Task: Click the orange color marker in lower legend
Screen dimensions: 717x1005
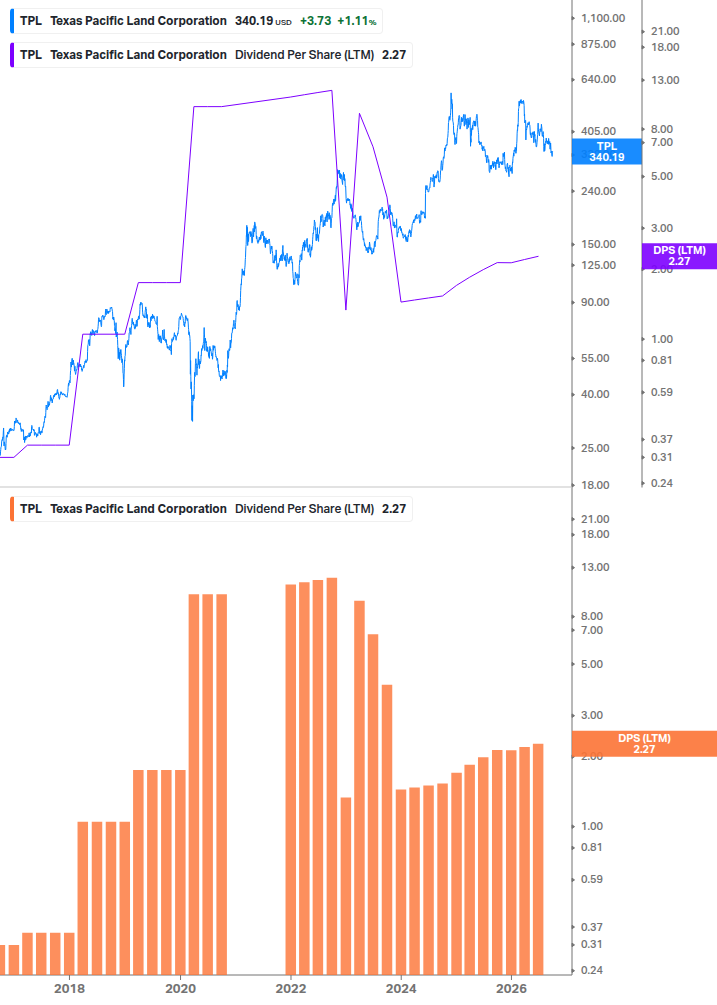Action: point(12,509)
